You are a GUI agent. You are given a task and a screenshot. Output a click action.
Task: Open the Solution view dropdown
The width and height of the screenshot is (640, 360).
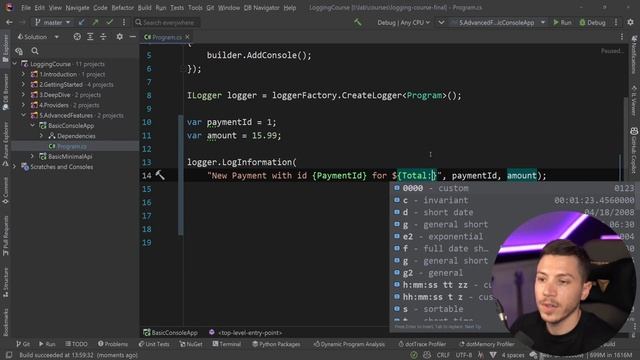click(38, 37)
